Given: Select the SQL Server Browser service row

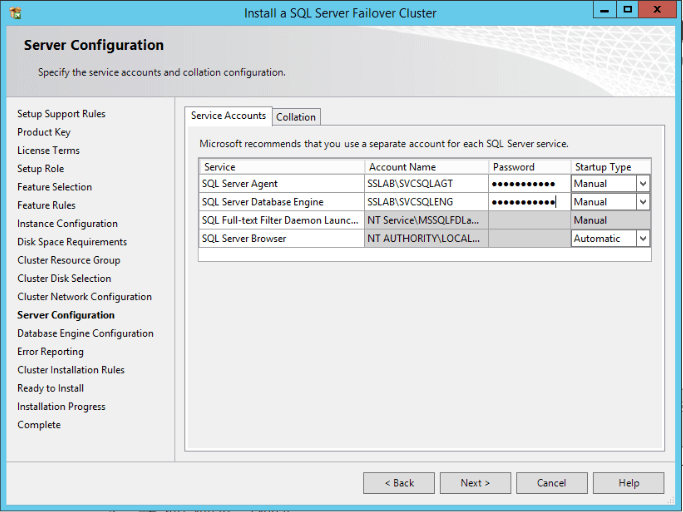Looking at the screenshot, I should (281, 239).
